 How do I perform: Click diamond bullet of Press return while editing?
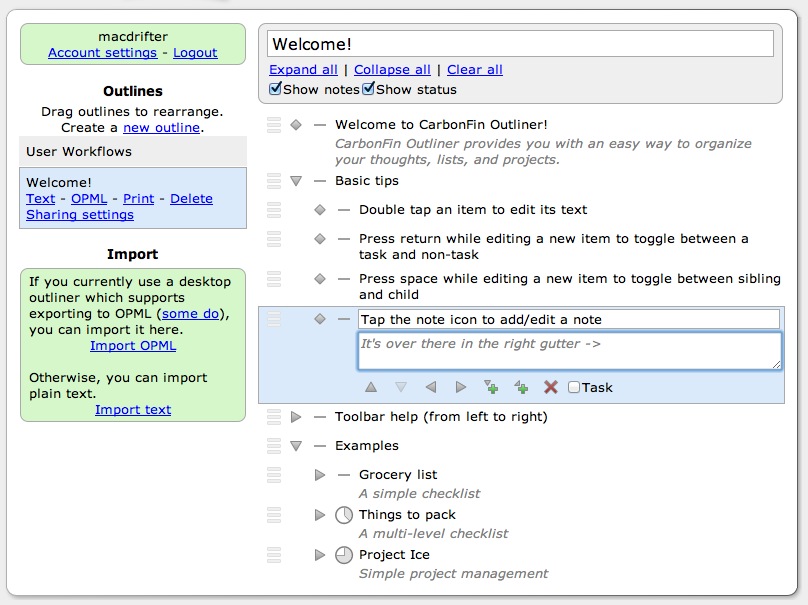[320, 239]
